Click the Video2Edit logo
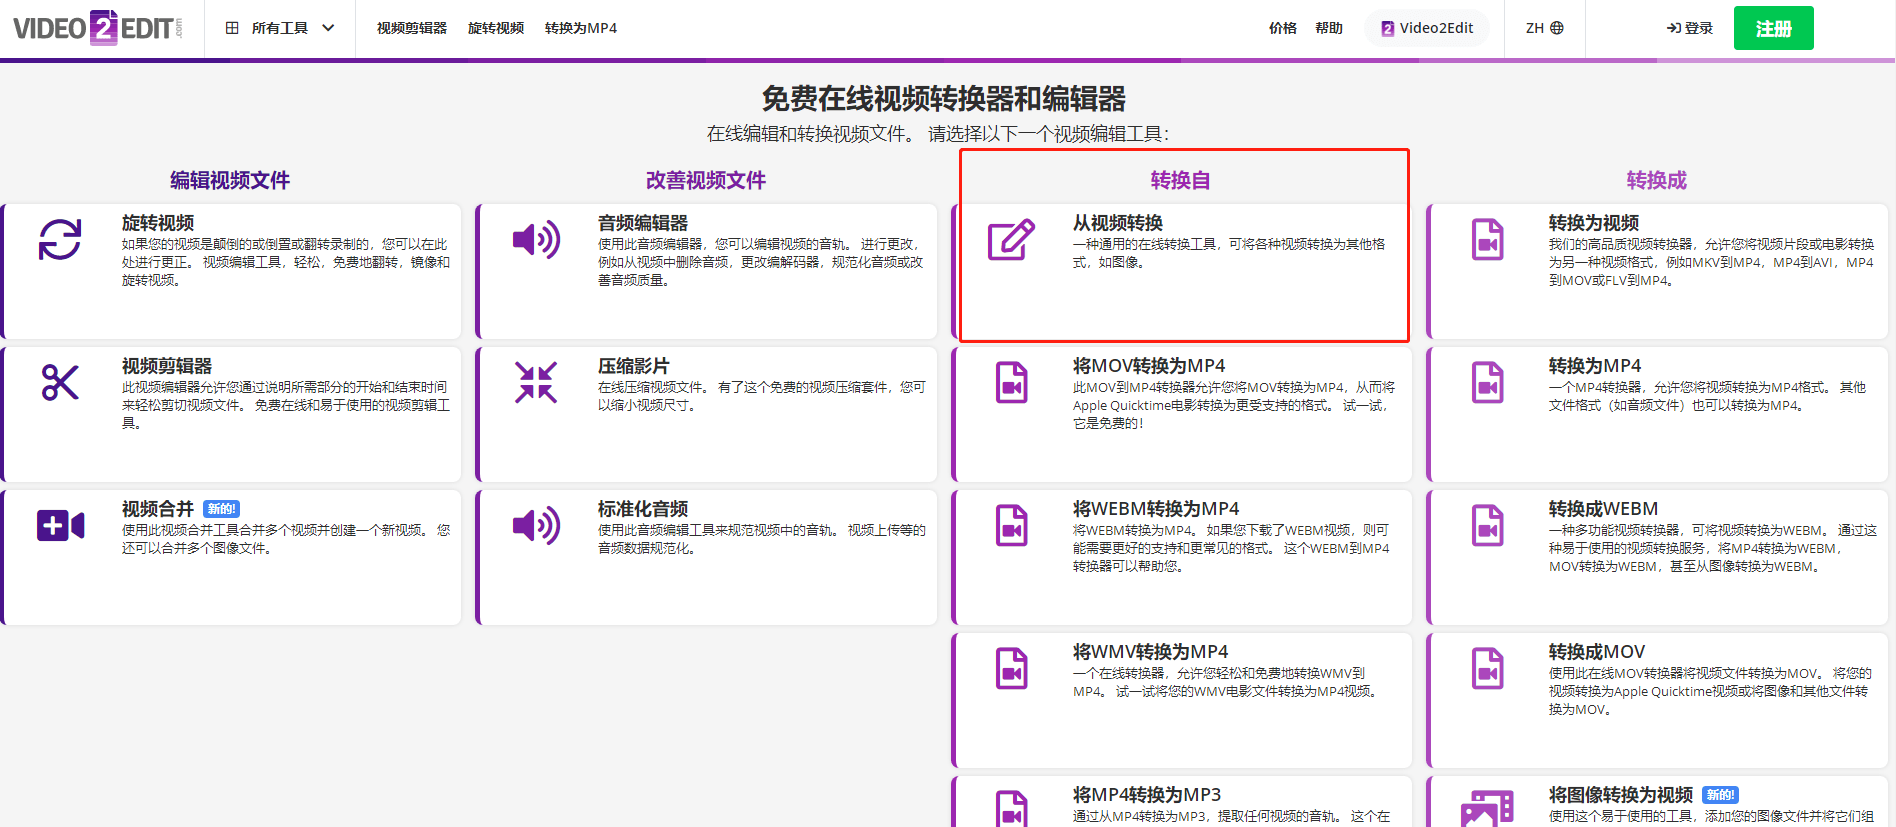The height and width of the screenshot is (827, 1896). [98, 28]
